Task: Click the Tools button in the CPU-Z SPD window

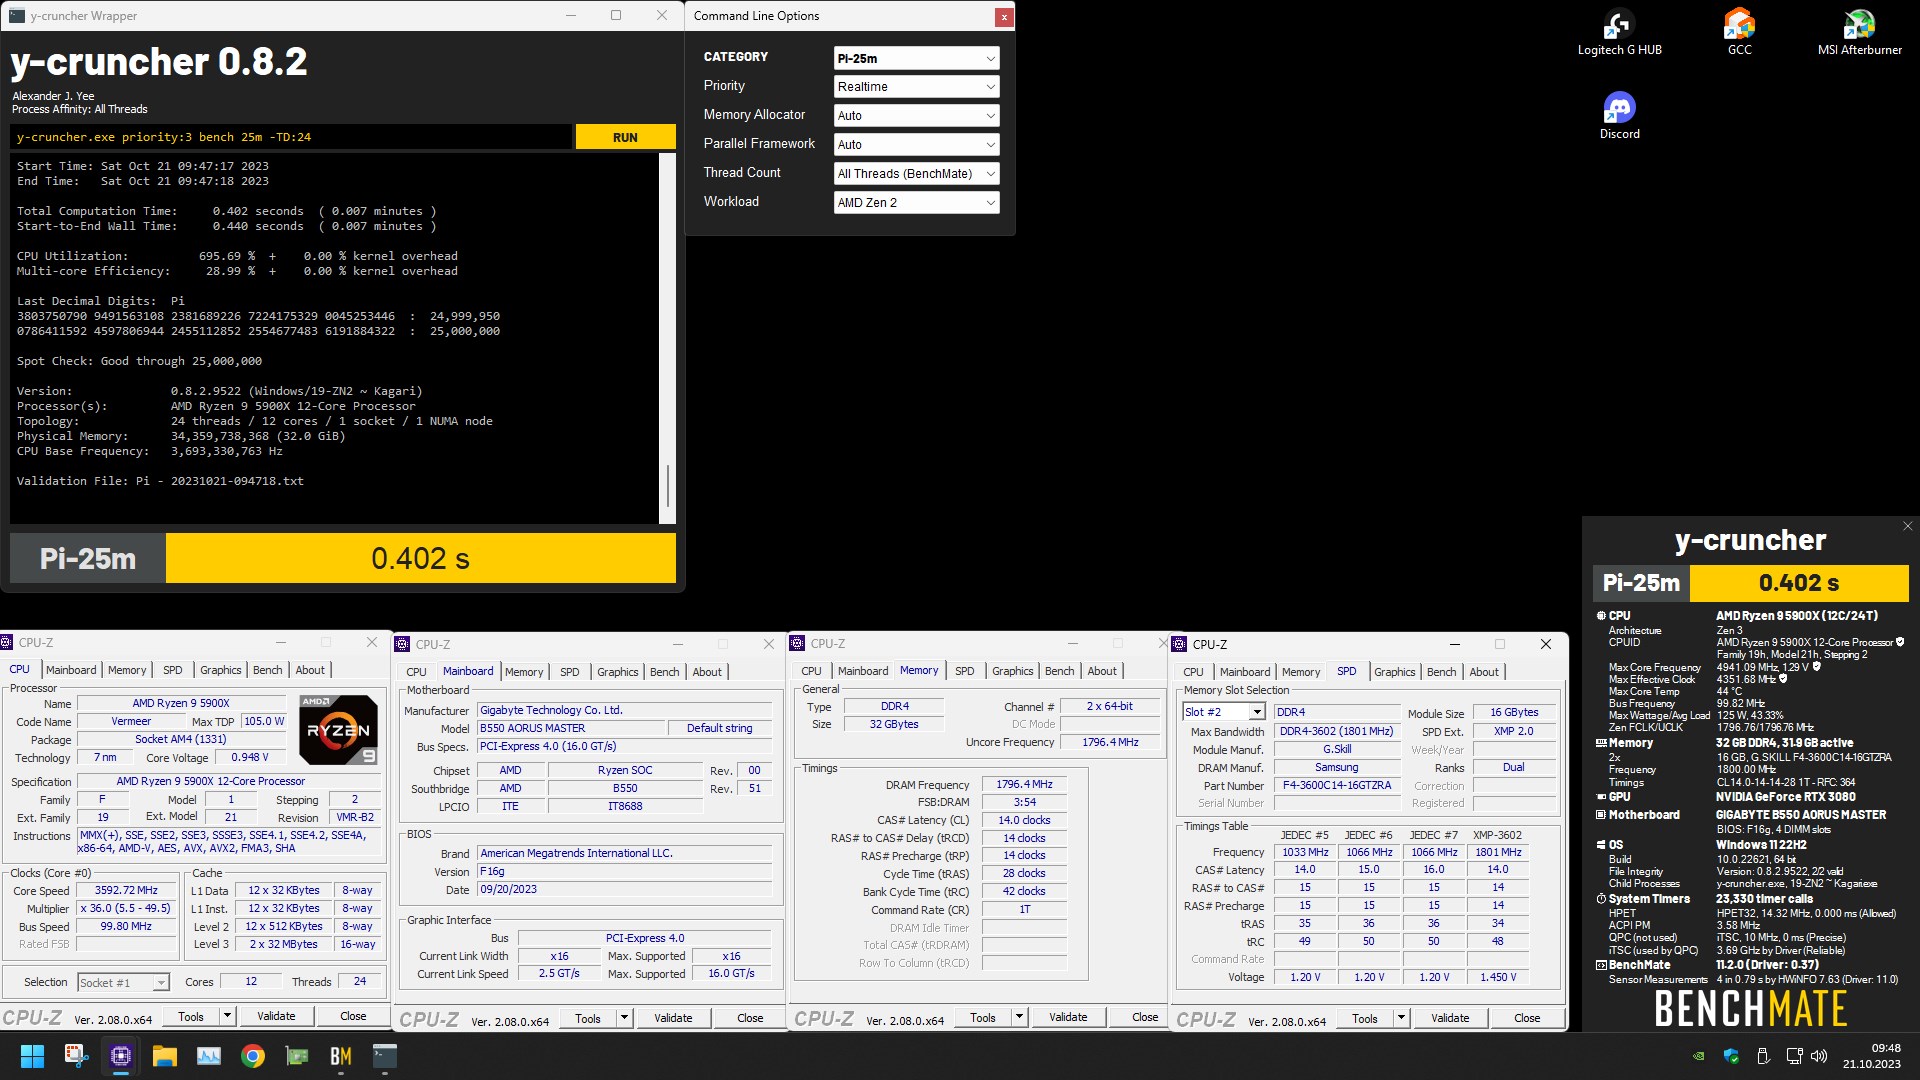Action: click(1364, 1018)
